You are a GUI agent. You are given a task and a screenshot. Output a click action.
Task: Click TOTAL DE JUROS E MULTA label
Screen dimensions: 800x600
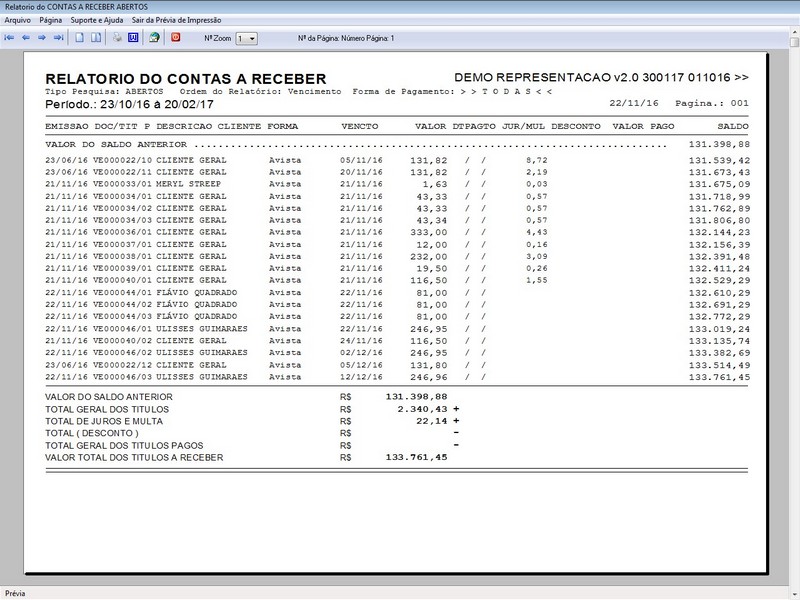pyautogui.click(x=104, y=421)
